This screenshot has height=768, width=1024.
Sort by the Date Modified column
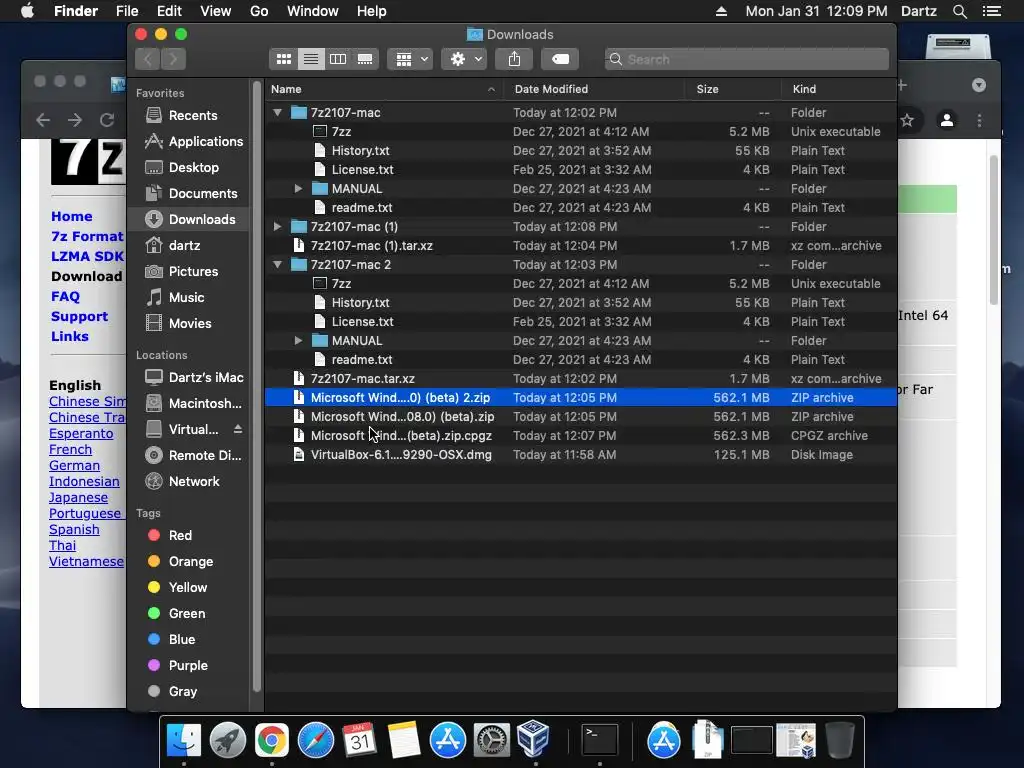pos(594,89)
